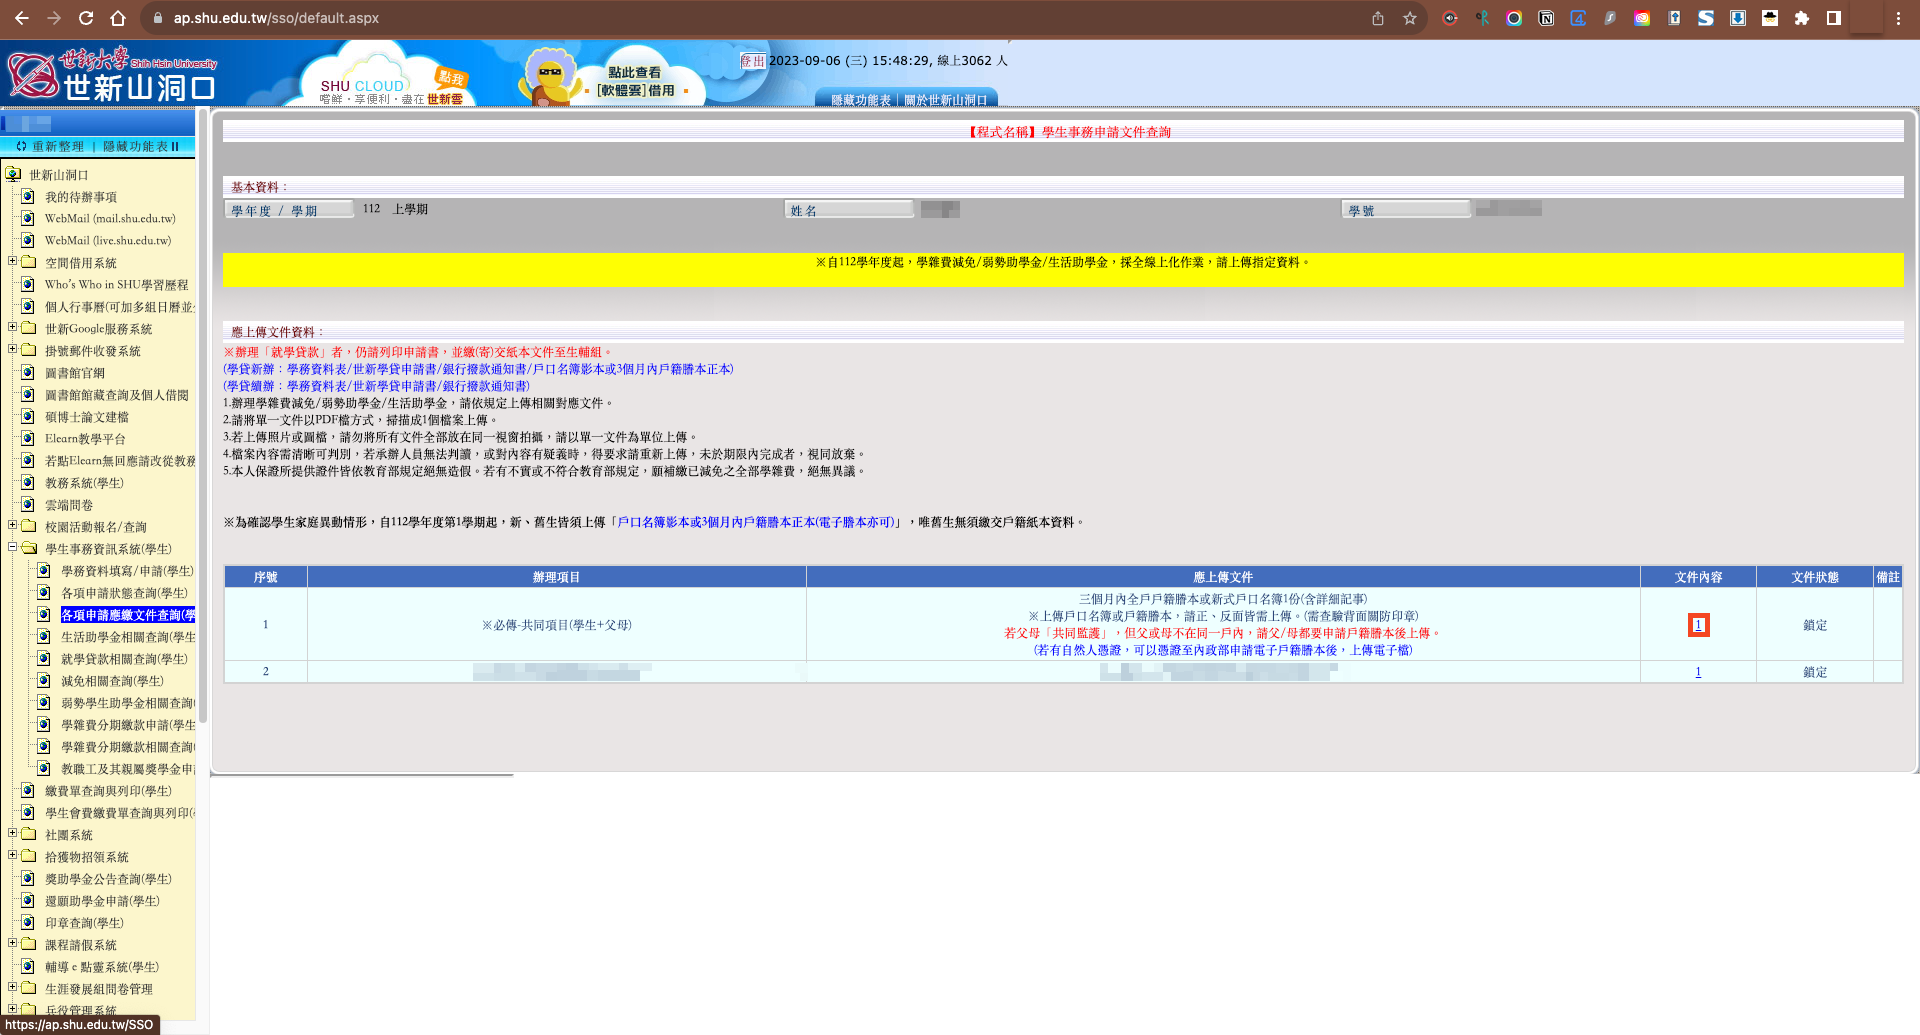1920x1035 pixels.
Task: Open 繳費單查詢與列印(學生)
Action: coord(108,790)
